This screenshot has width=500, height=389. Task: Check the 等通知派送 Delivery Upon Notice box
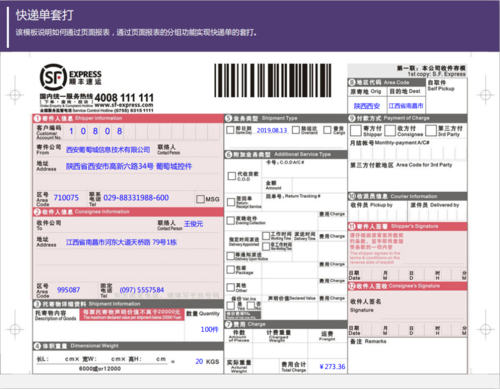coord(230,256)
